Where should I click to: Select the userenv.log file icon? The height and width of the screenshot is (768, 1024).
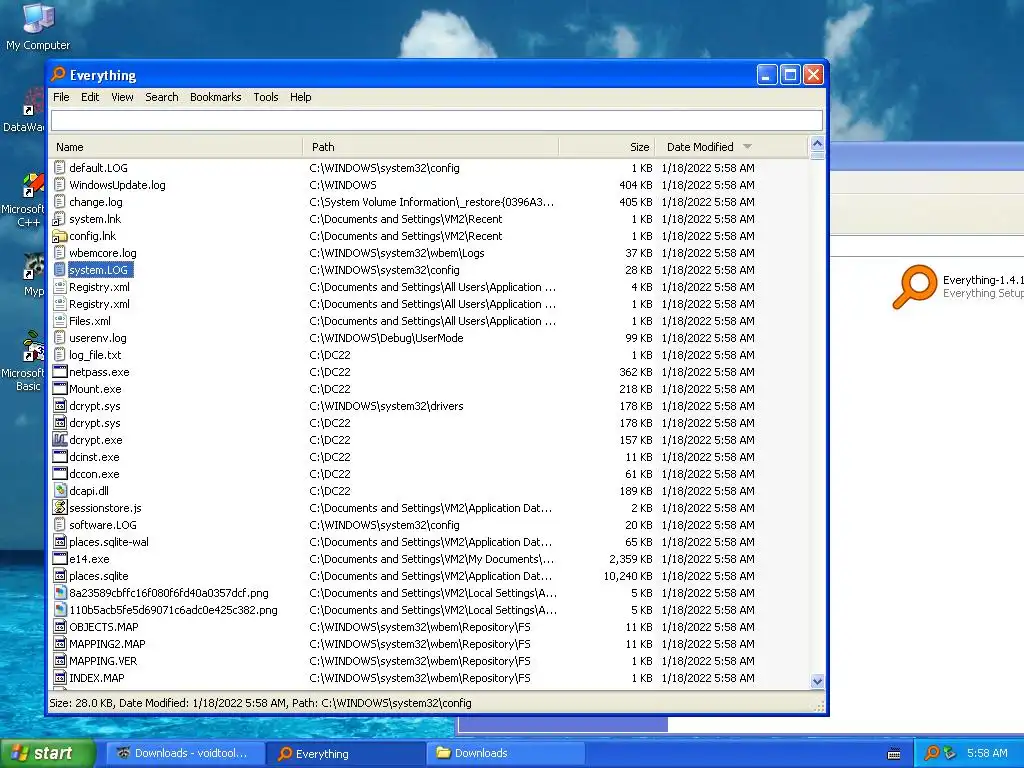click(59, 338)
